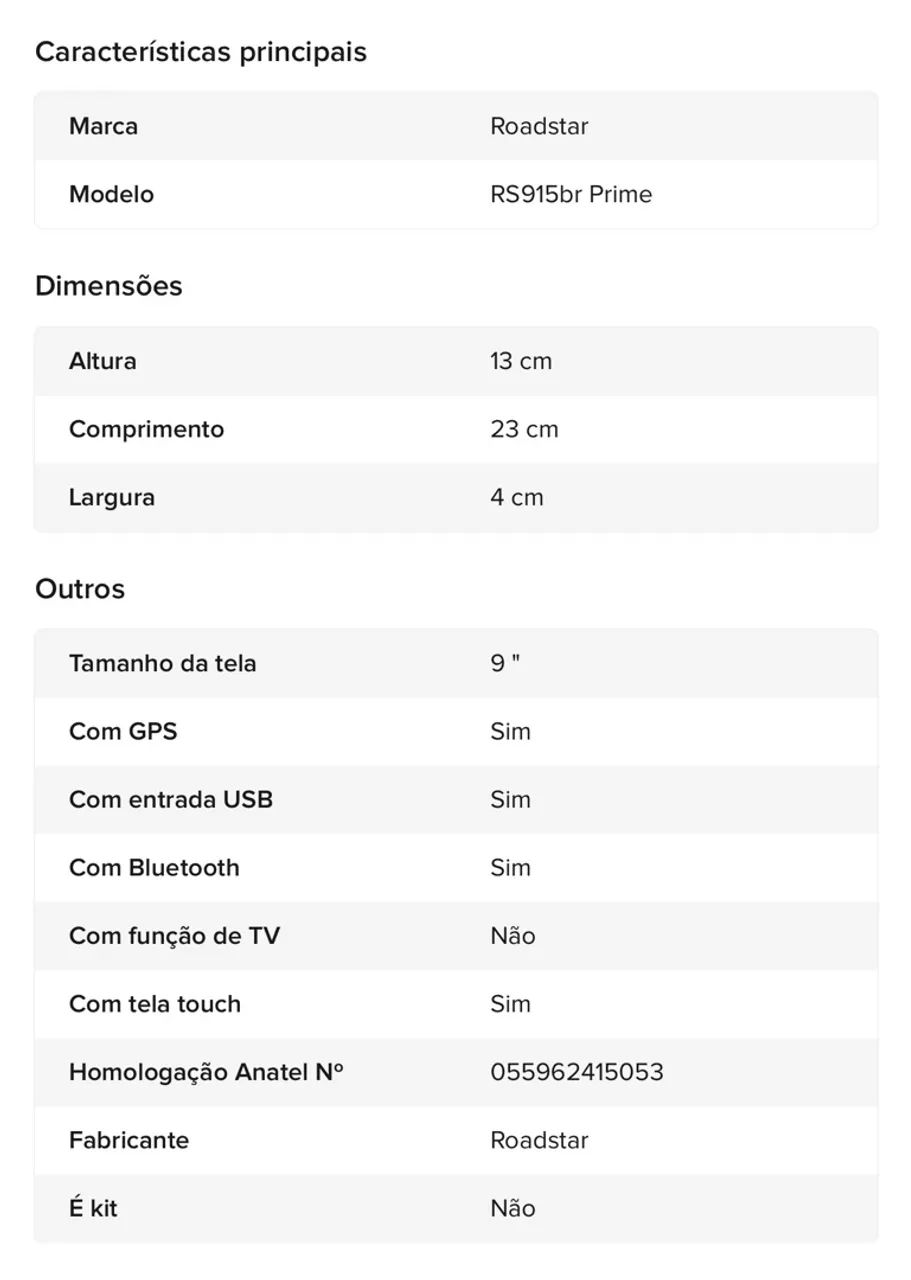Viewport: 911px width, 1280px height.
Task: Click the Largura label
Action: [x=112, y=498]
